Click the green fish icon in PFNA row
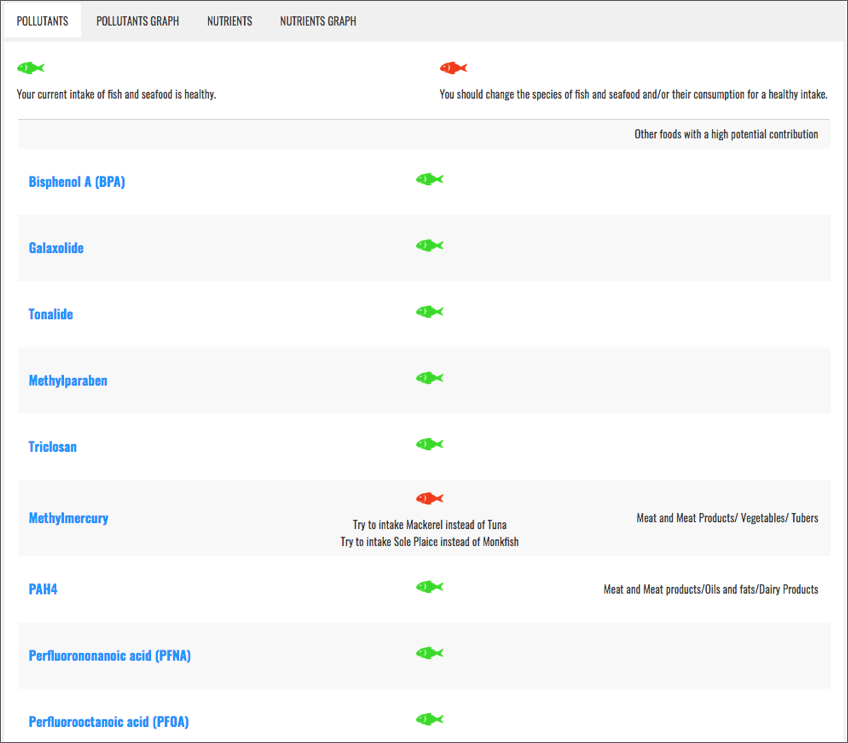 tap(429, 653)
